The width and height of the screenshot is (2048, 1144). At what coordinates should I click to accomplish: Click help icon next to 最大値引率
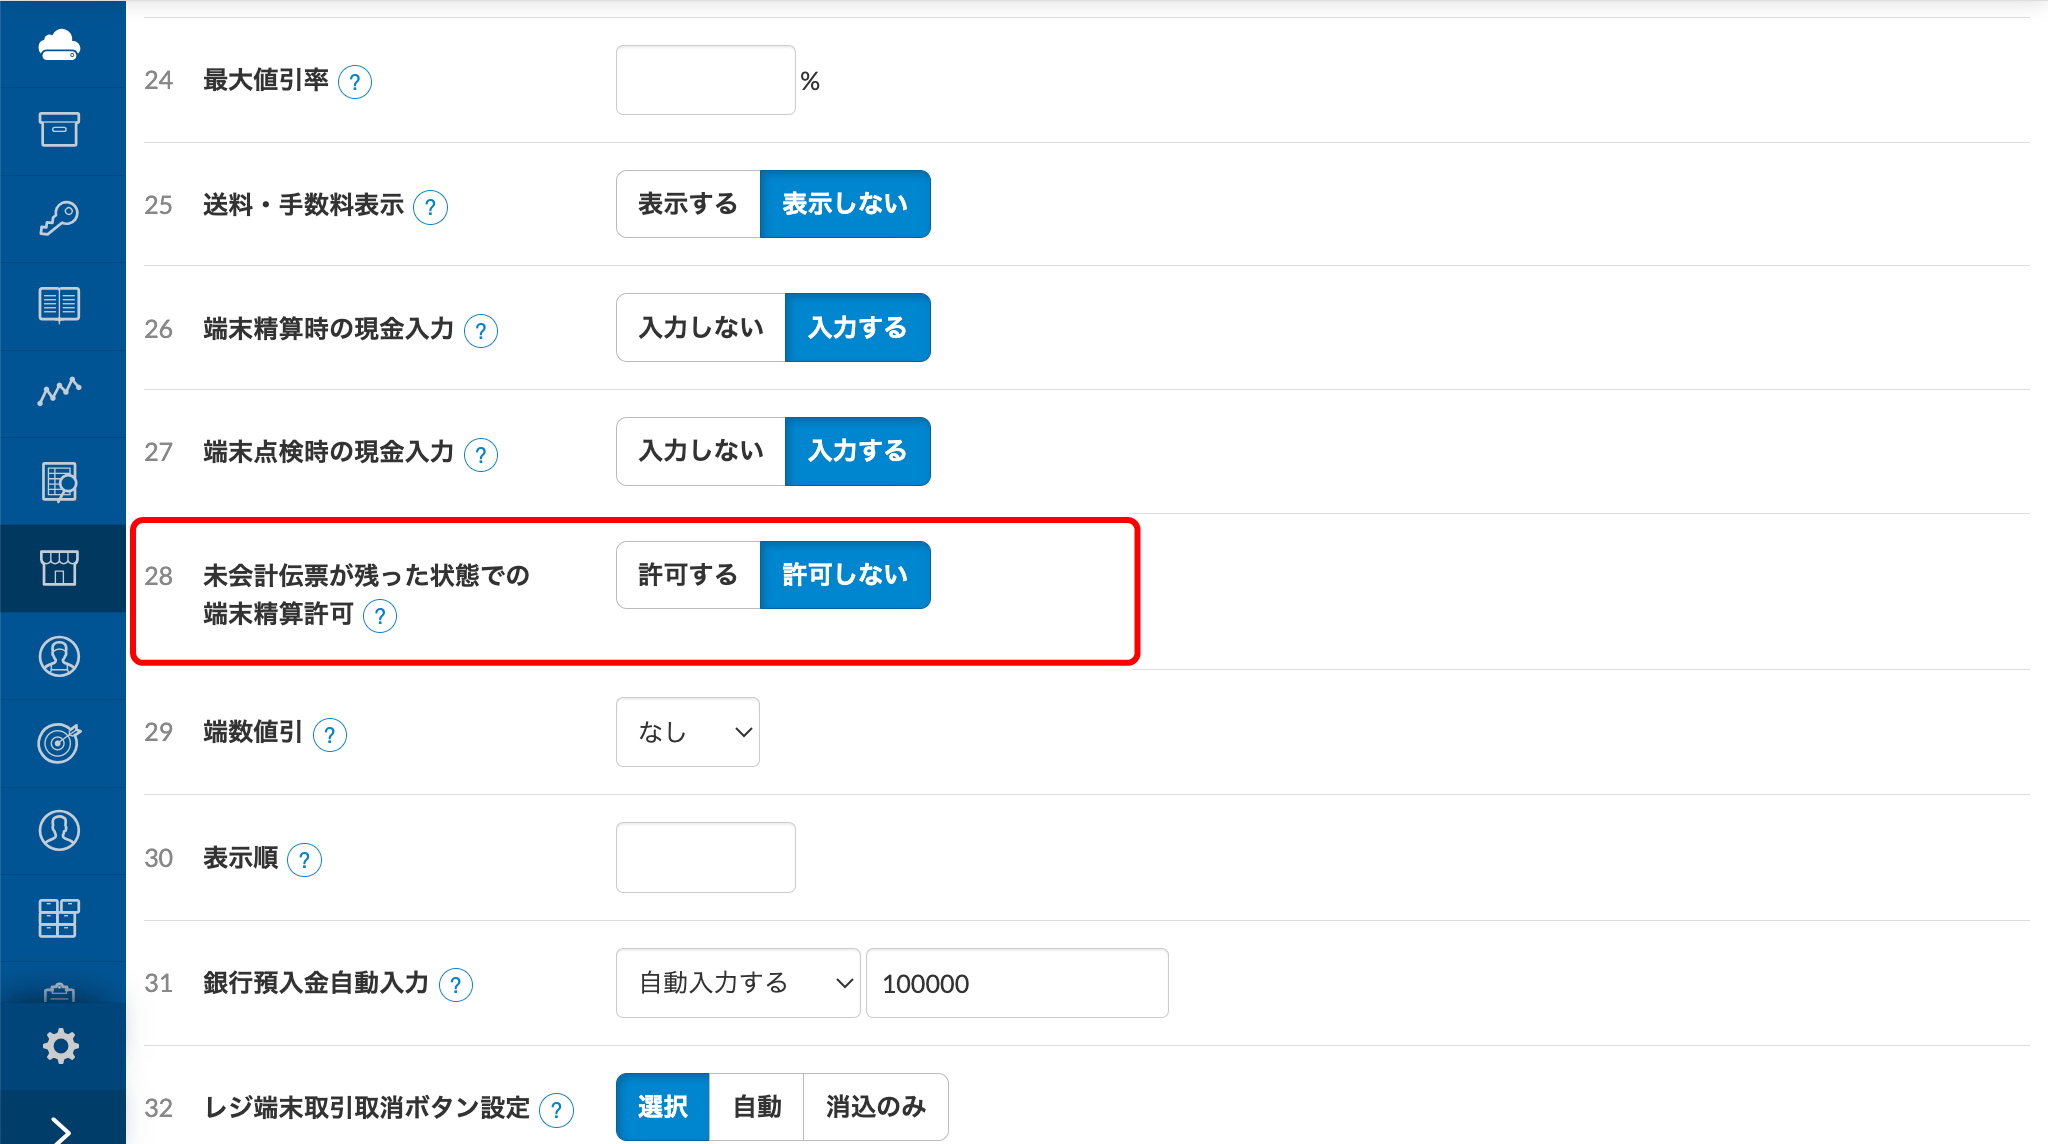(x=355, y=82)
